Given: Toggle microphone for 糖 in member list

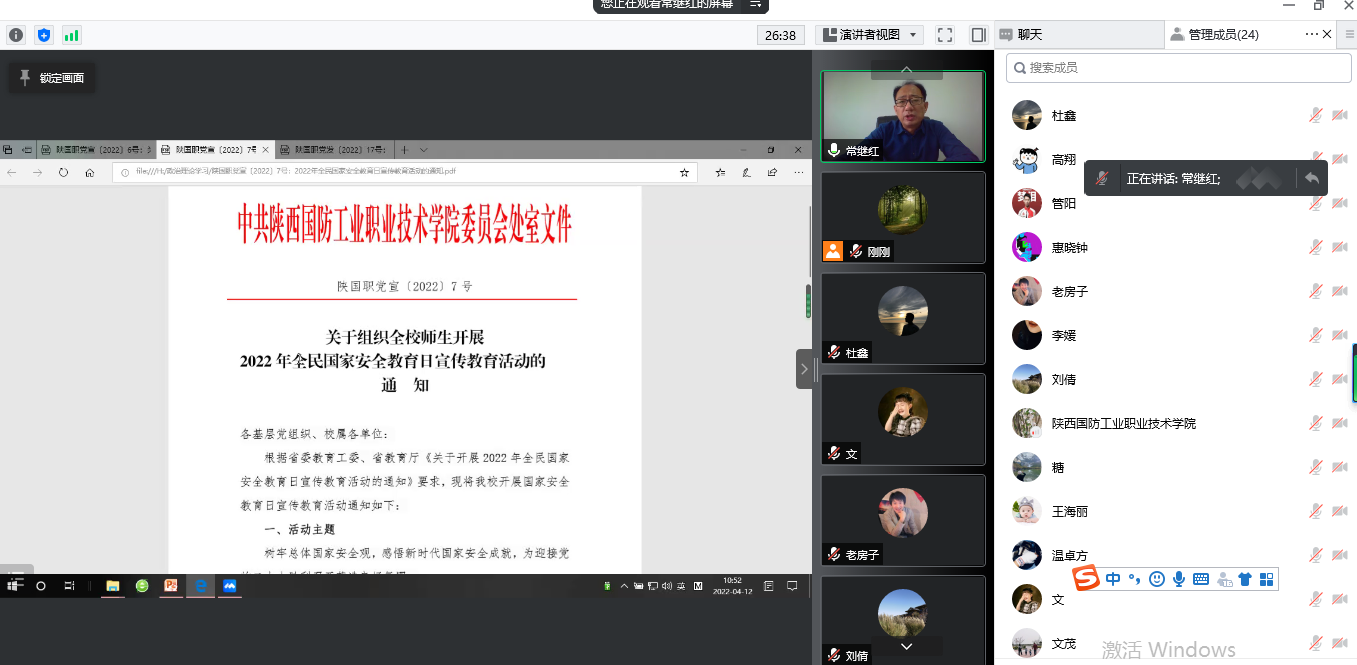Looking at the screenshot, I should pyautogui.click(x=1316, y=468).
